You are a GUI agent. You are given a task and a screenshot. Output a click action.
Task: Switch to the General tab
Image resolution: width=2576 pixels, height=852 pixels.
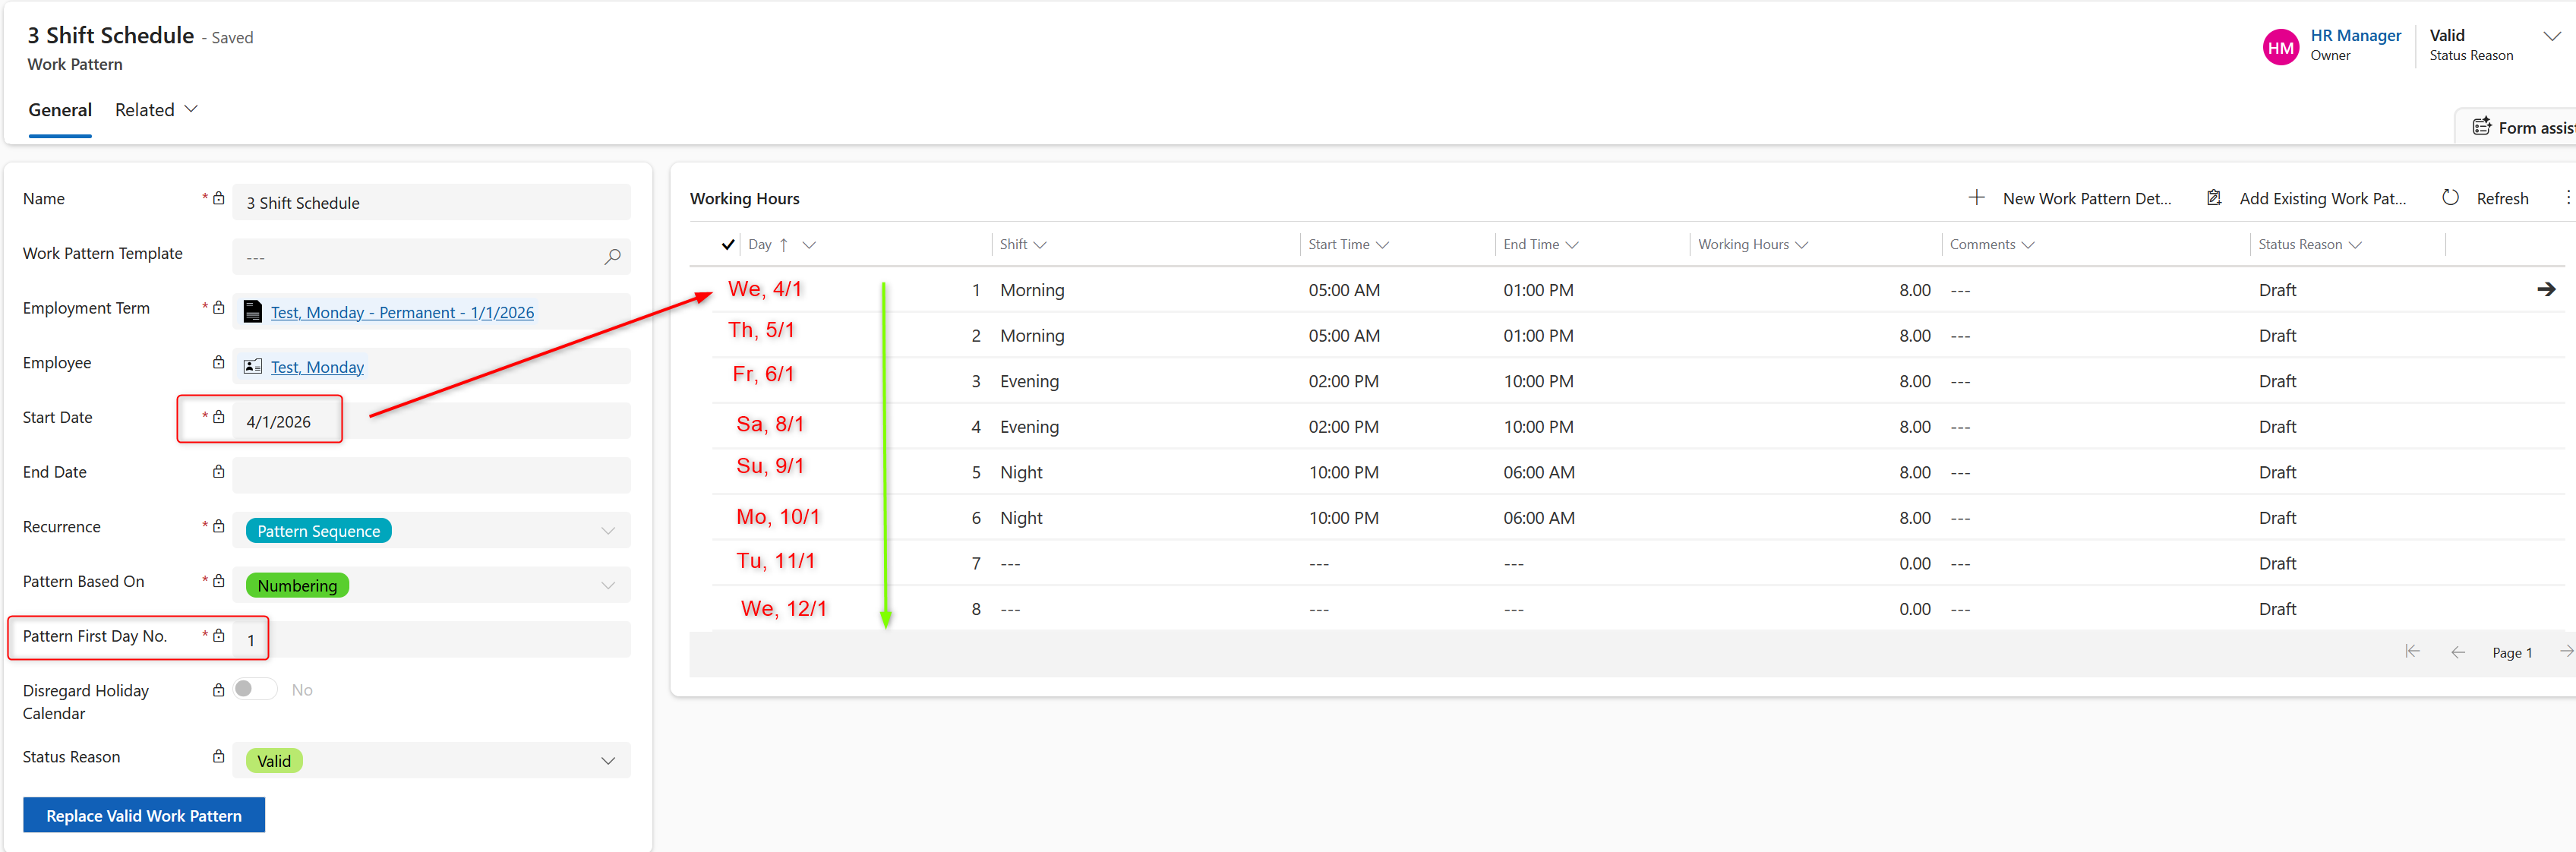coord(60,110)
